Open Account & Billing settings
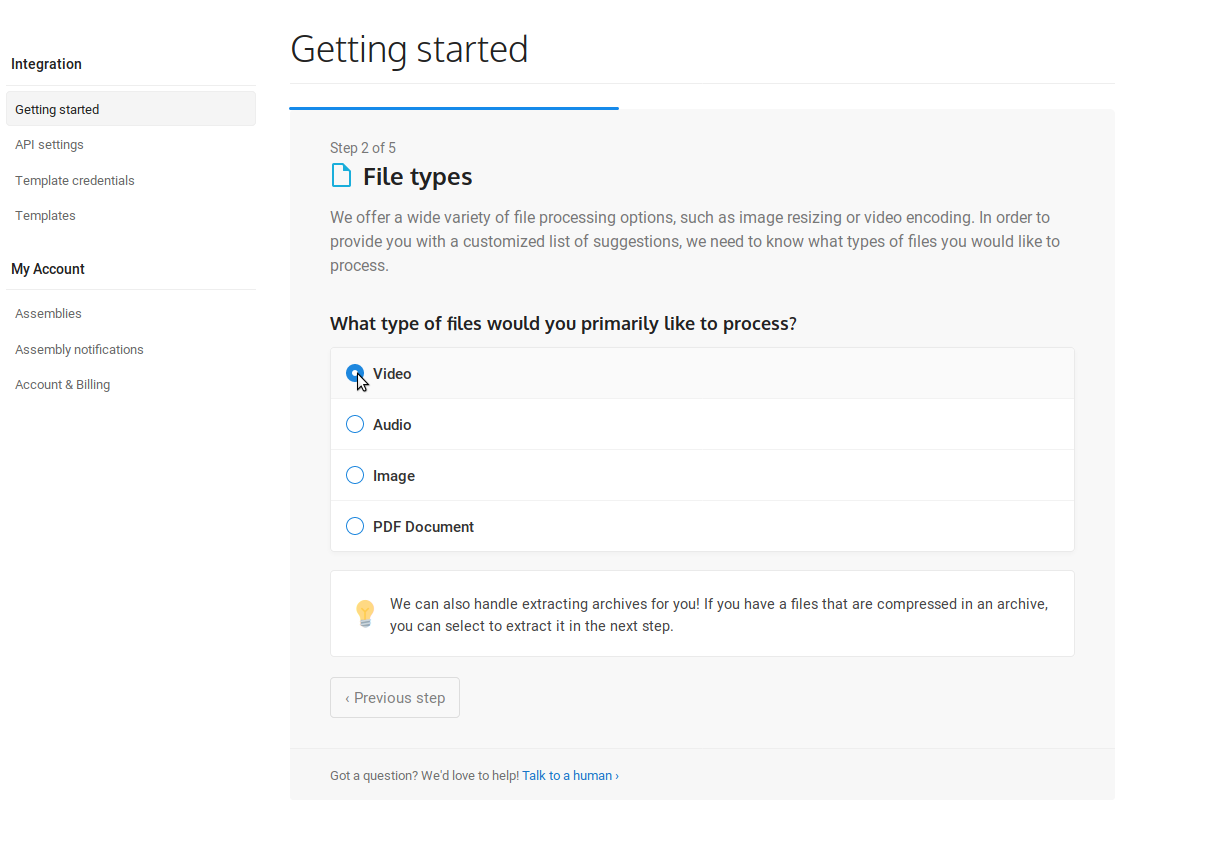The image size is (1220, 860). pyautogui.click(x=62, y=385)
